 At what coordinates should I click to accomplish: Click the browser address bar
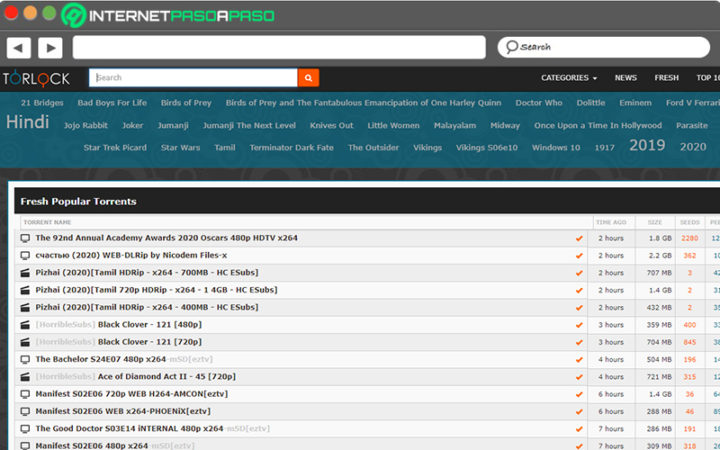279,47
